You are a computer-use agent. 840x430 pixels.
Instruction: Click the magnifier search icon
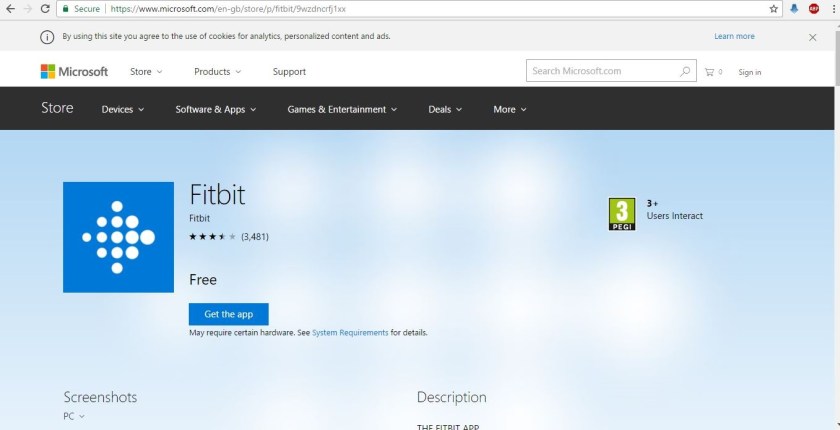(685, 71)
